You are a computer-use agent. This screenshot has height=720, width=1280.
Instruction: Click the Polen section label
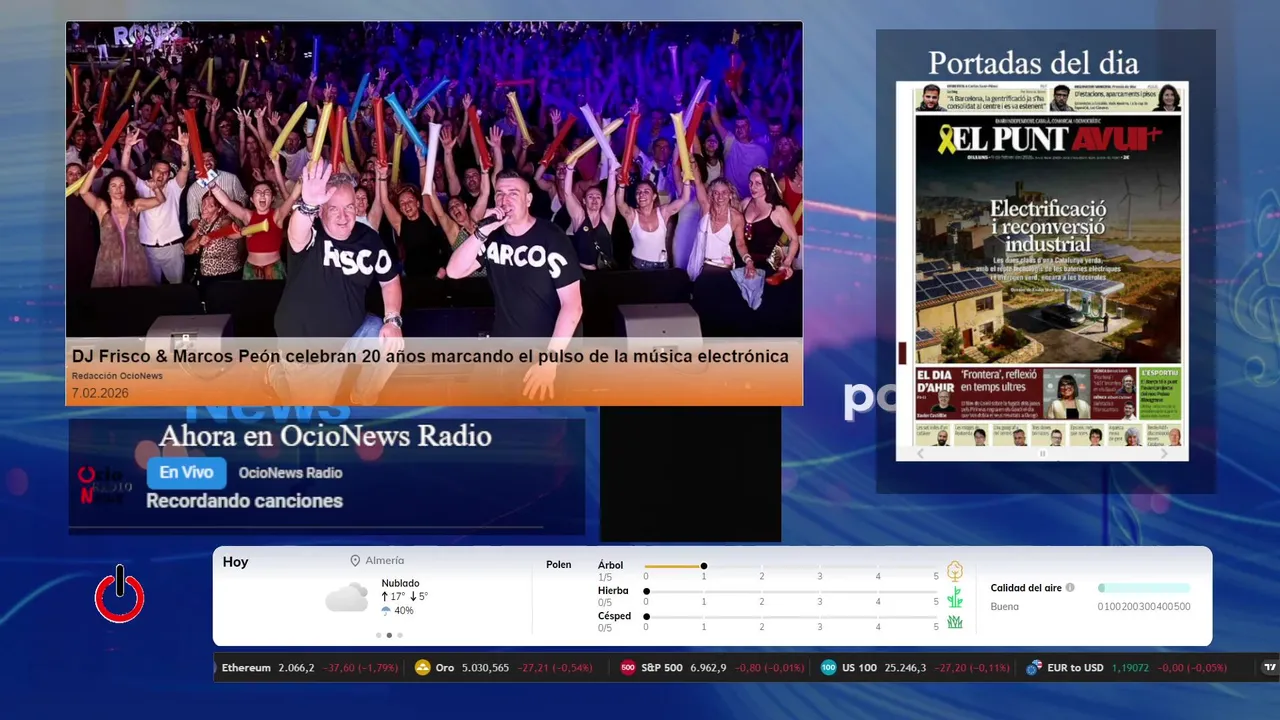coord(559,565)
